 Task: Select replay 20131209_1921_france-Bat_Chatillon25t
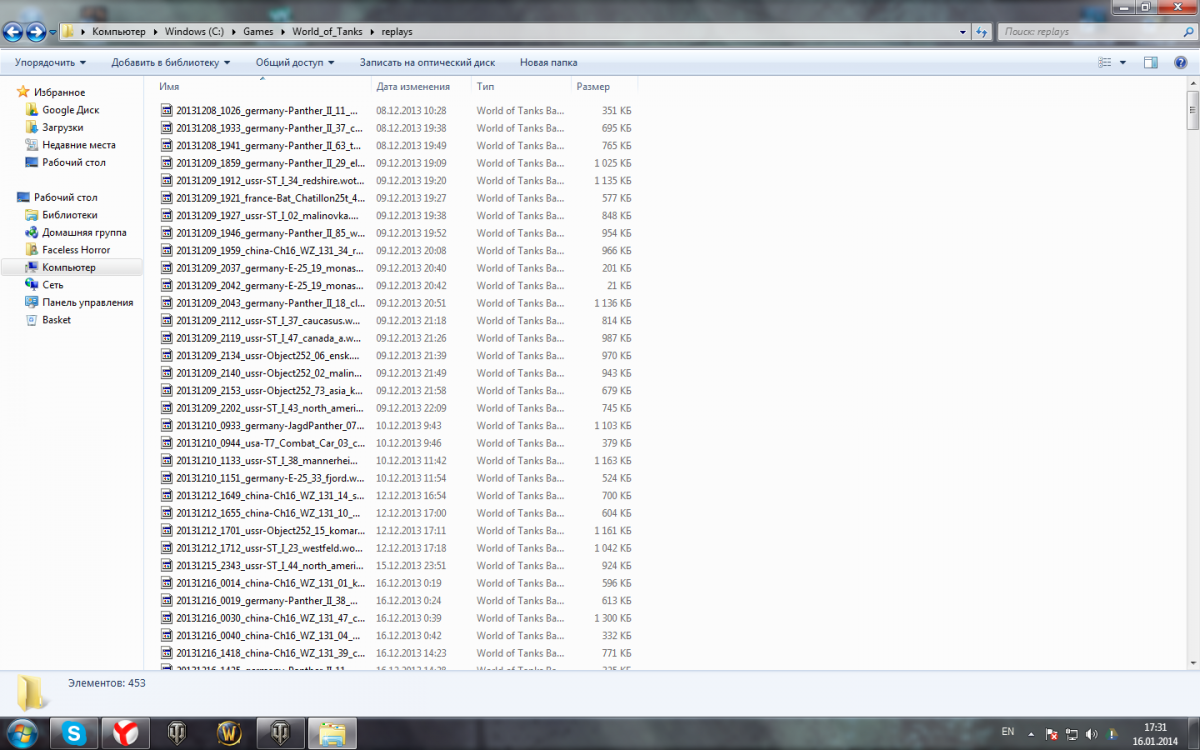pos(270,198)
